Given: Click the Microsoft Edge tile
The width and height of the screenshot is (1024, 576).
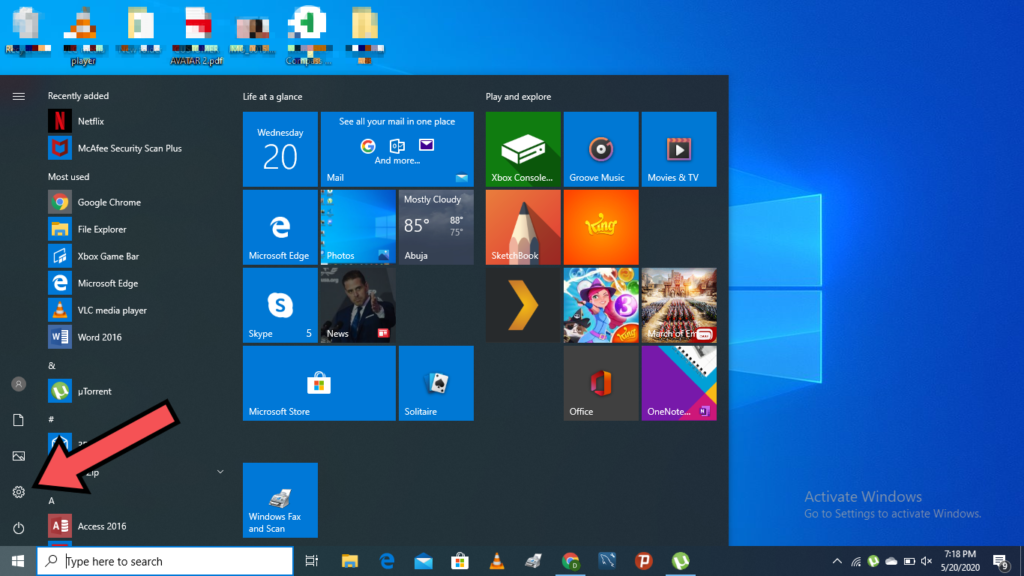Looking at the screenshot, I should pos(280,227).
